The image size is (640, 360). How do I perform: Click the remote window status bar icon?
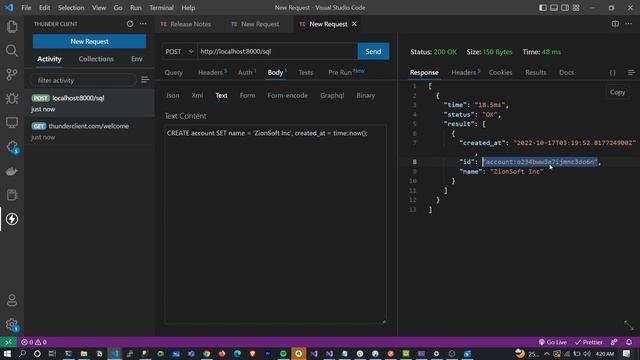(8, 342)
